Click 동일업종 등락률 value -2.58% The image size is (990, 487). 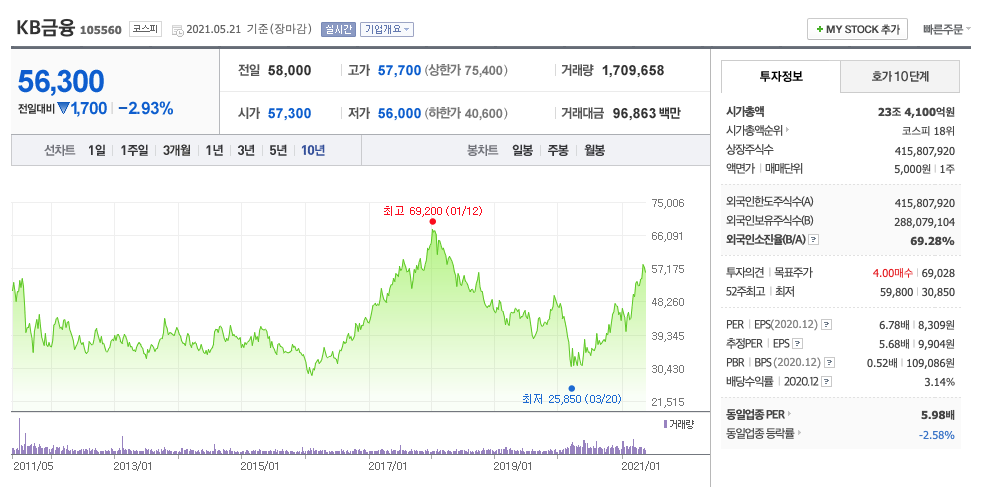[x=937, y=435]
